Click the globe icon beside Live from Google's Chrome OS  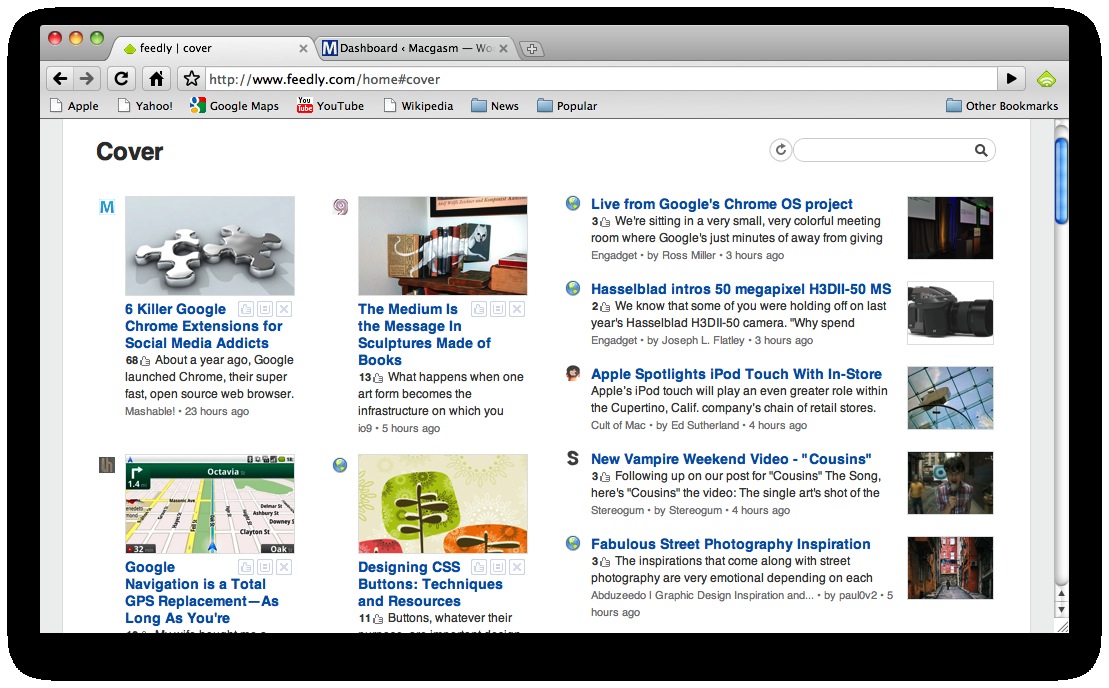click(x=573, y=204)
